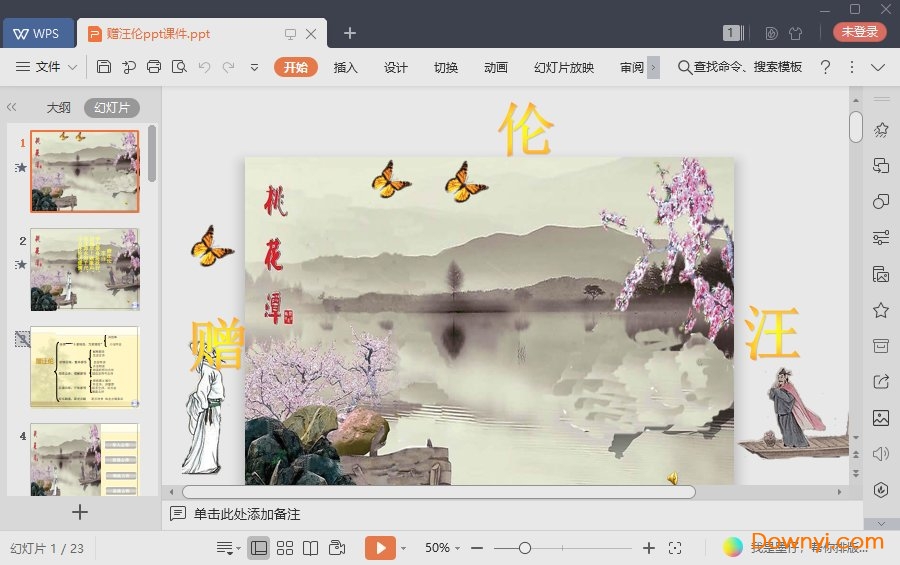Open the quick access toolbar customize dropdown
This screenshot has height=565, width=900.
(x=254, y=67)
